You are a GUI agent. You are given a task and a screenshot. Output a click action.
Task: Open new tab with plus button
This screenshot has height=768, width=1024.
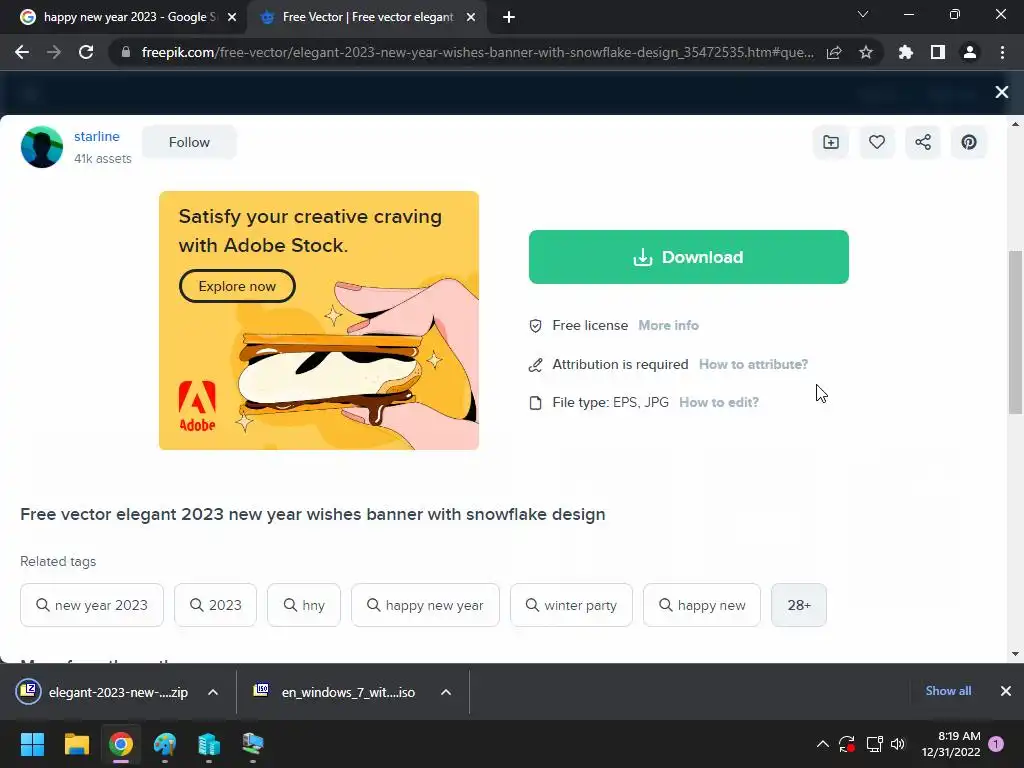point(509,18)
